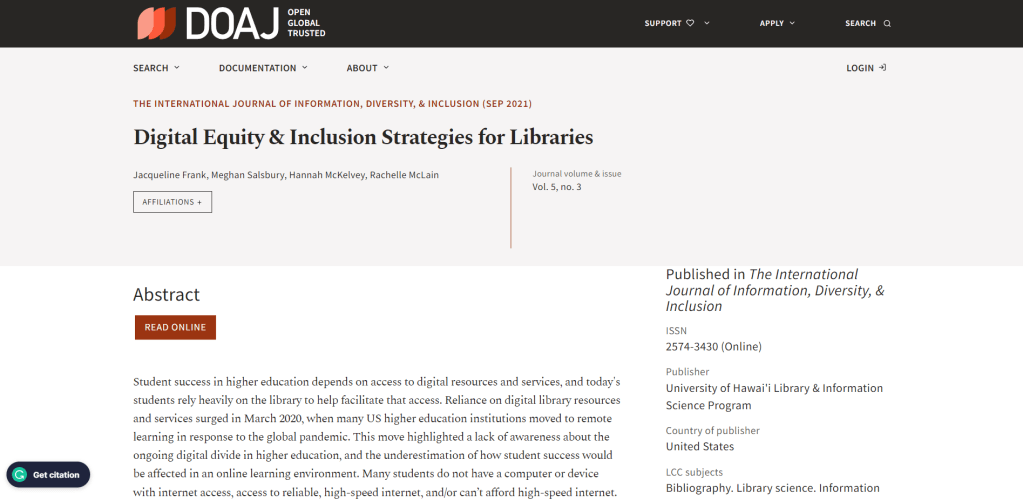This screenshot has width=1023, height=501.
Task: Expand the Support dropdown chevron
Action: click(707, 23)
